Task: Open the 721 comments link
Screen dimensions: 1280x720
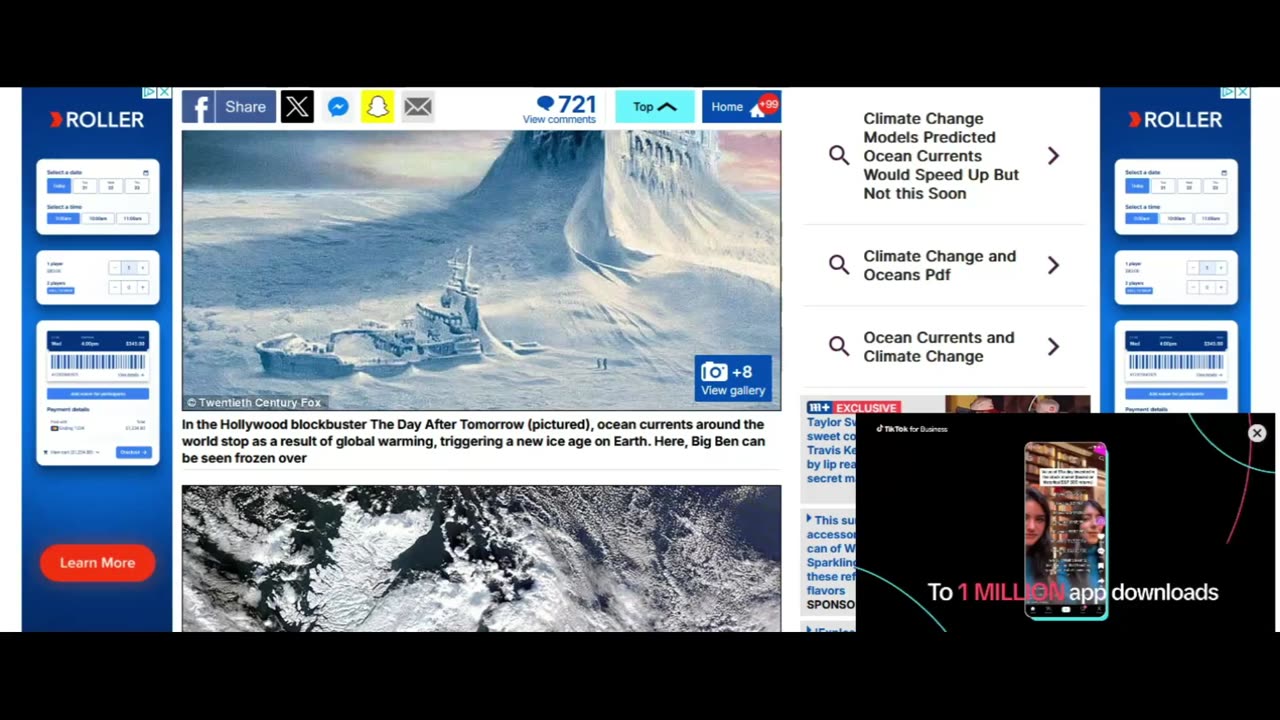Action: [560, 109]
